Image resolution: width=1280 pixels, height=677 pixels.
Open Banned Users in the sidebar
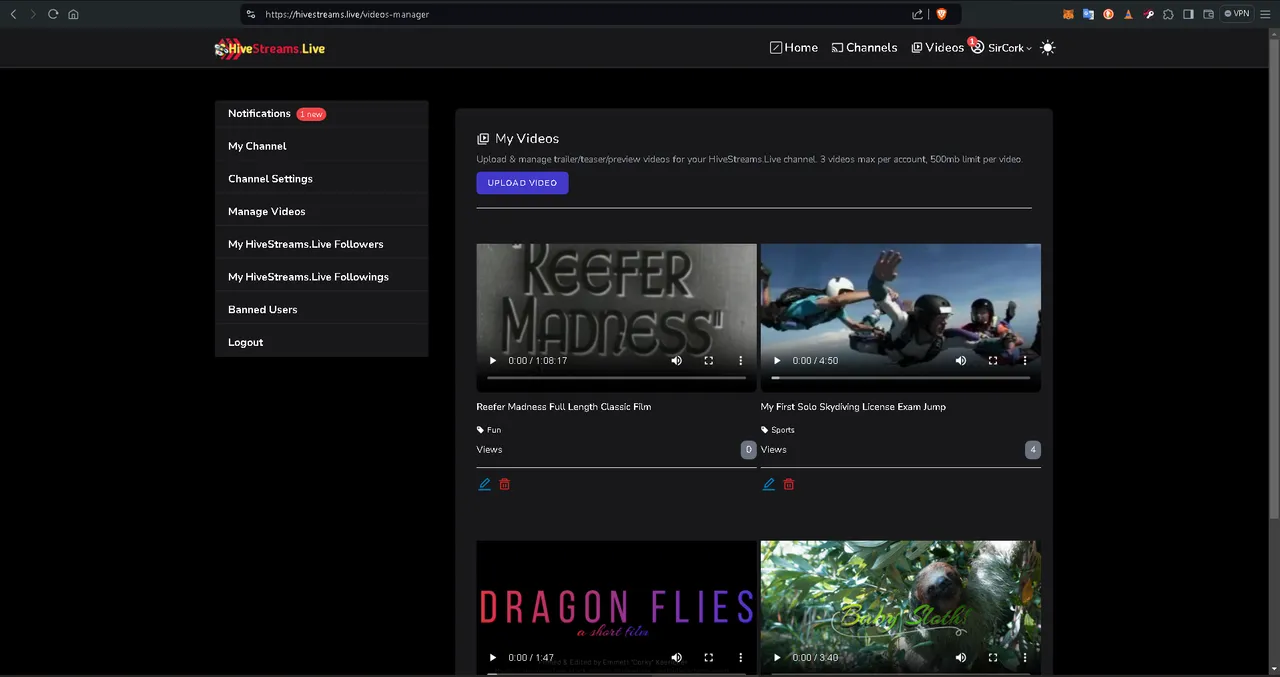[x=321, y=310]
